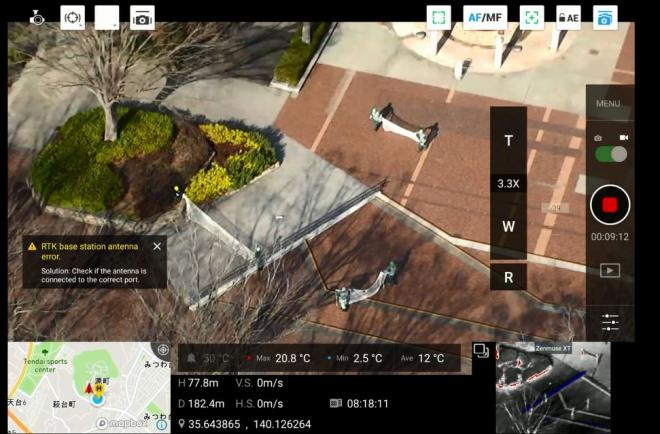The height and width of the screenshot is (434, 660).
Task: Open the camera capture icon in top bar
Action: [142, 17]
